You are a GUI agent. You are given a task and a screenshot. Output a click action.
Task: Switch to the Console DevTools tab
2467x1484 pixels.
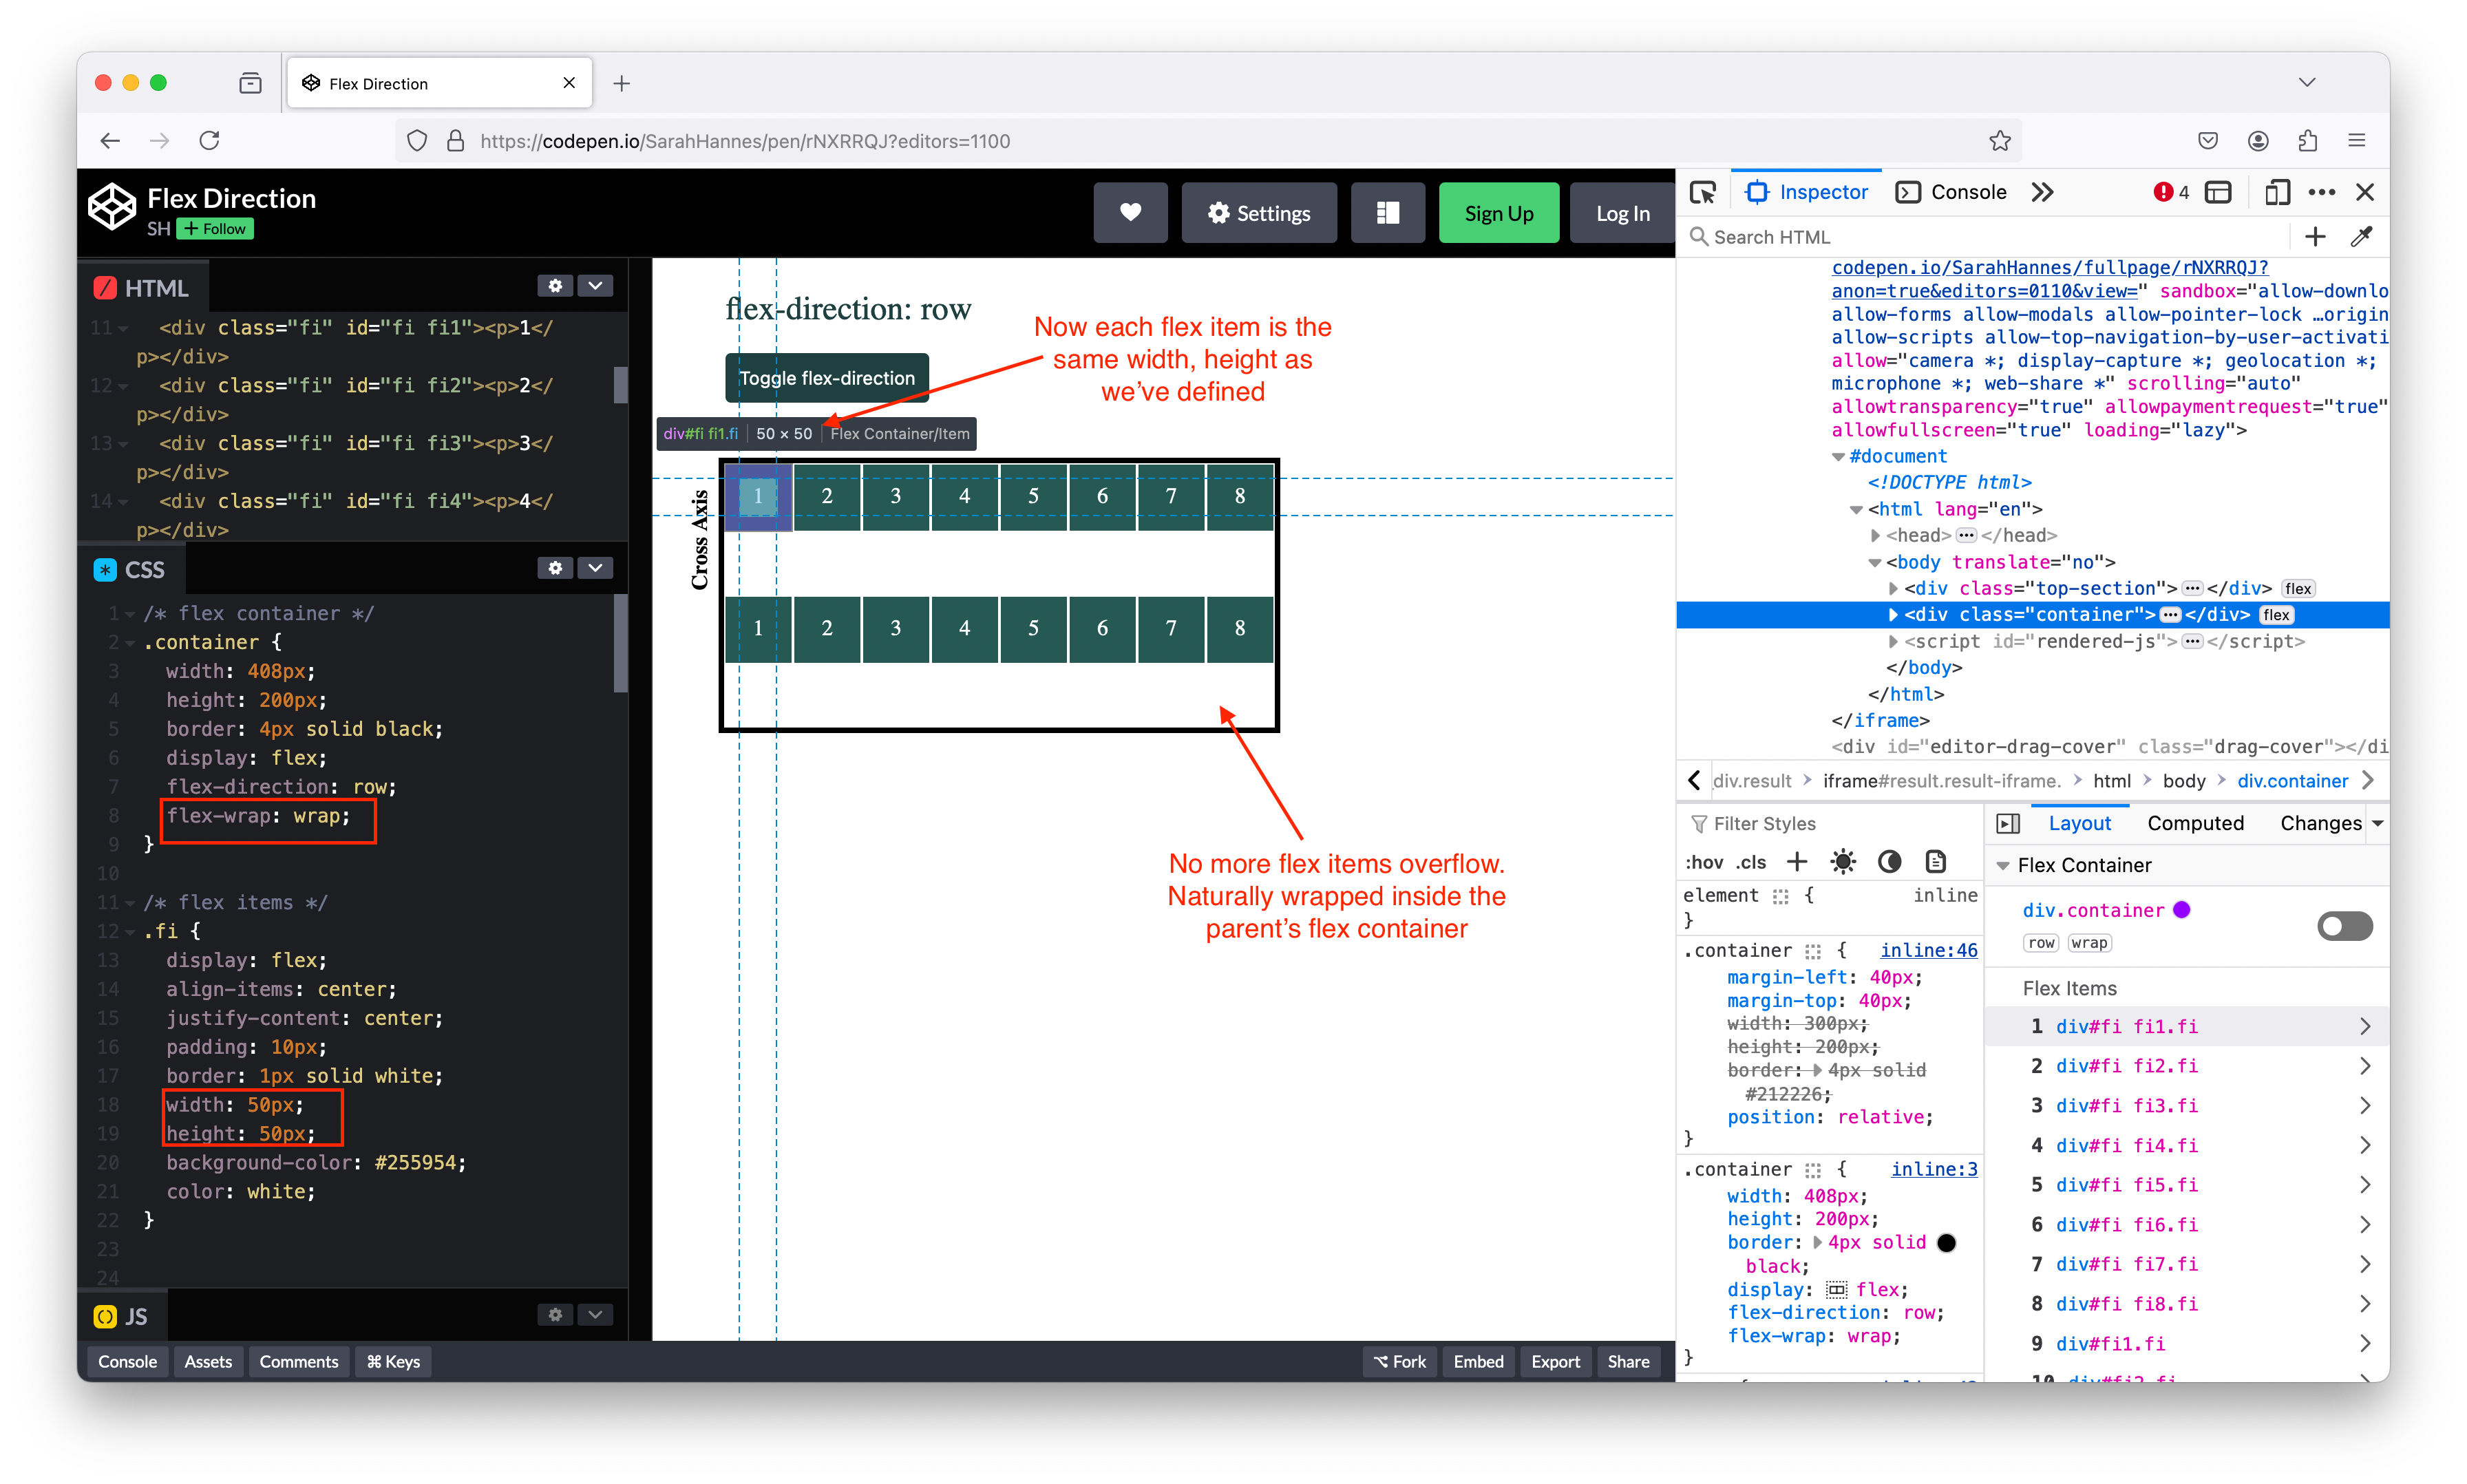(x=1951, y=192)
